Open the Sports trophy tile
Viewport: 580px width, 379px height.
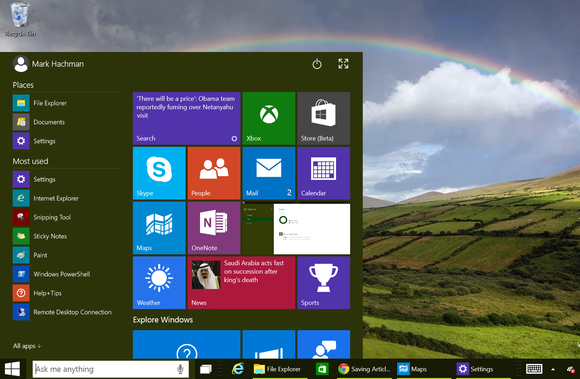click(324, 282)
